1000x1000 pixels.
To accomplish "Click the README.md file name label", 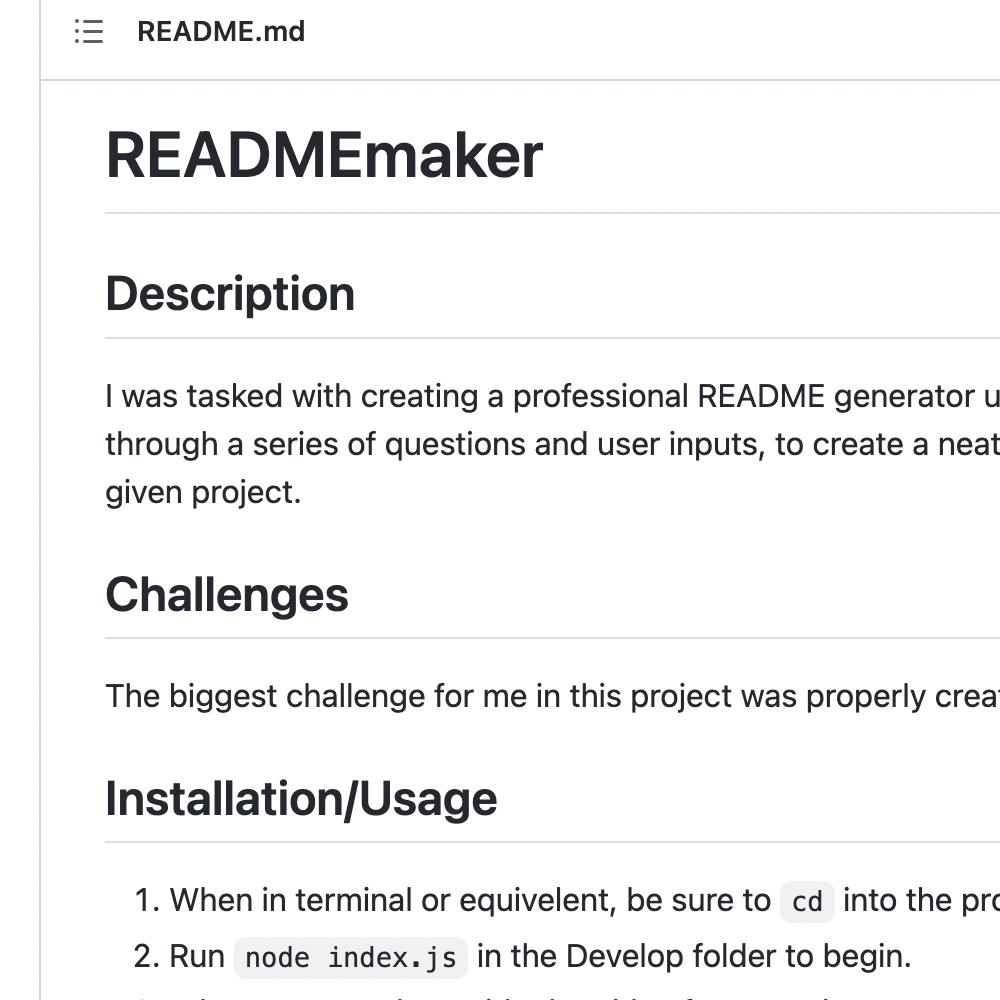I will (x=221, y=32).
